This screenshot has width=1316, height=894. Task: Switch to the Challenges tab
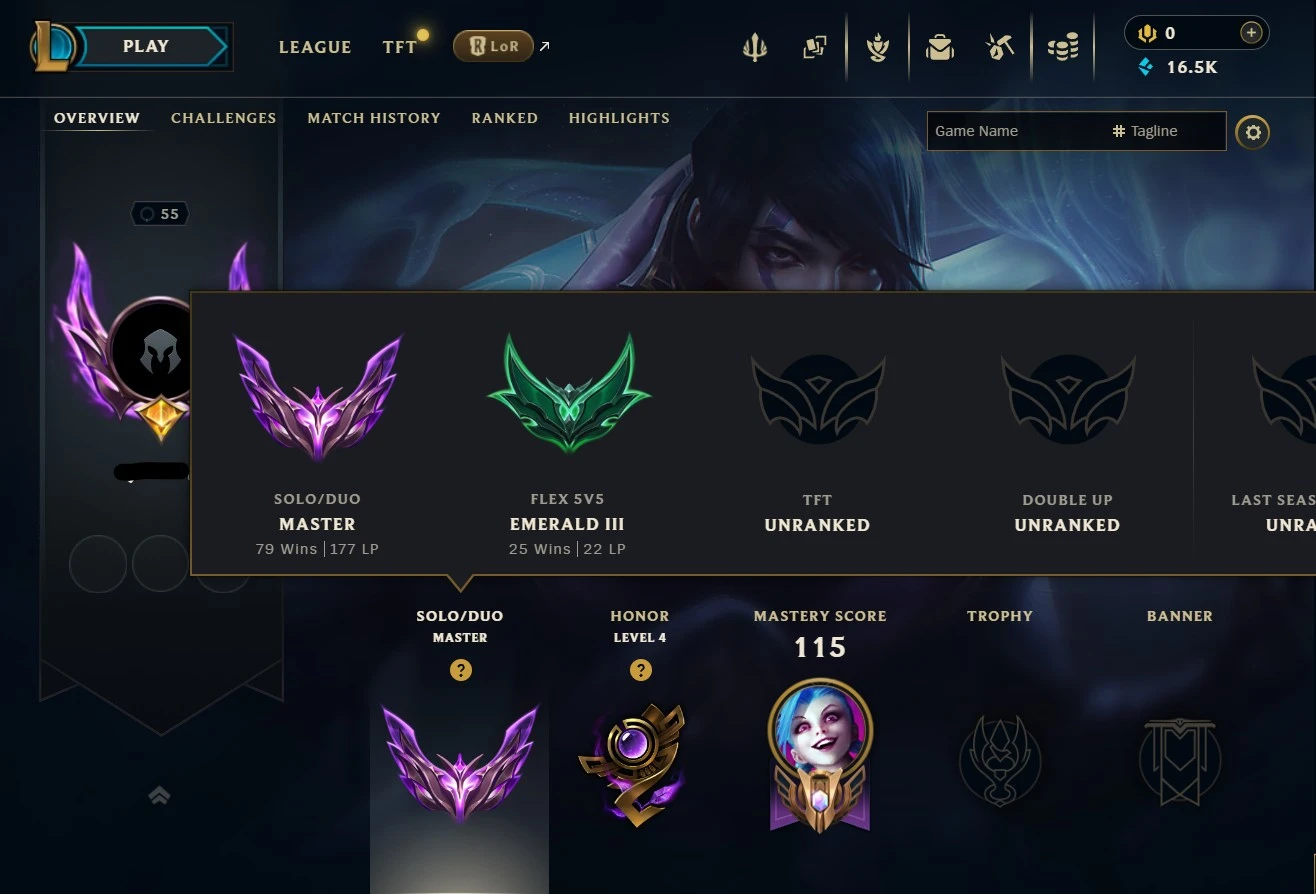tap(223, 118)
